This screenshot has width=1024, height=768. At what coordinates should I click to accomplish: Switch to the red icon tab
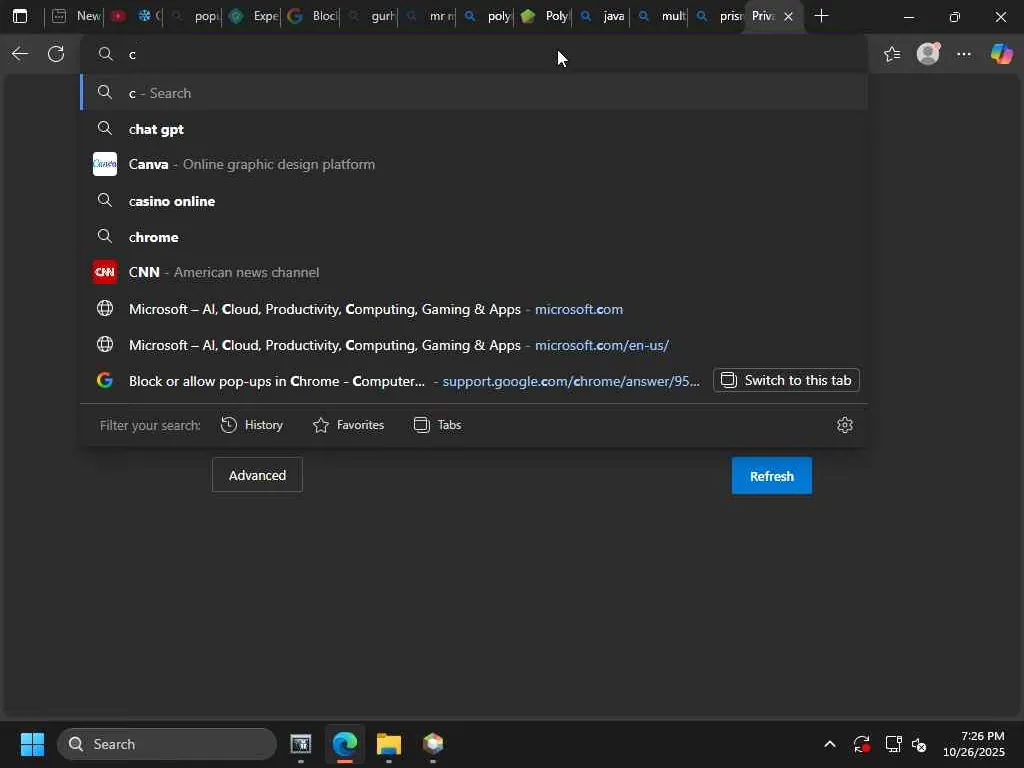click(118, 16)
